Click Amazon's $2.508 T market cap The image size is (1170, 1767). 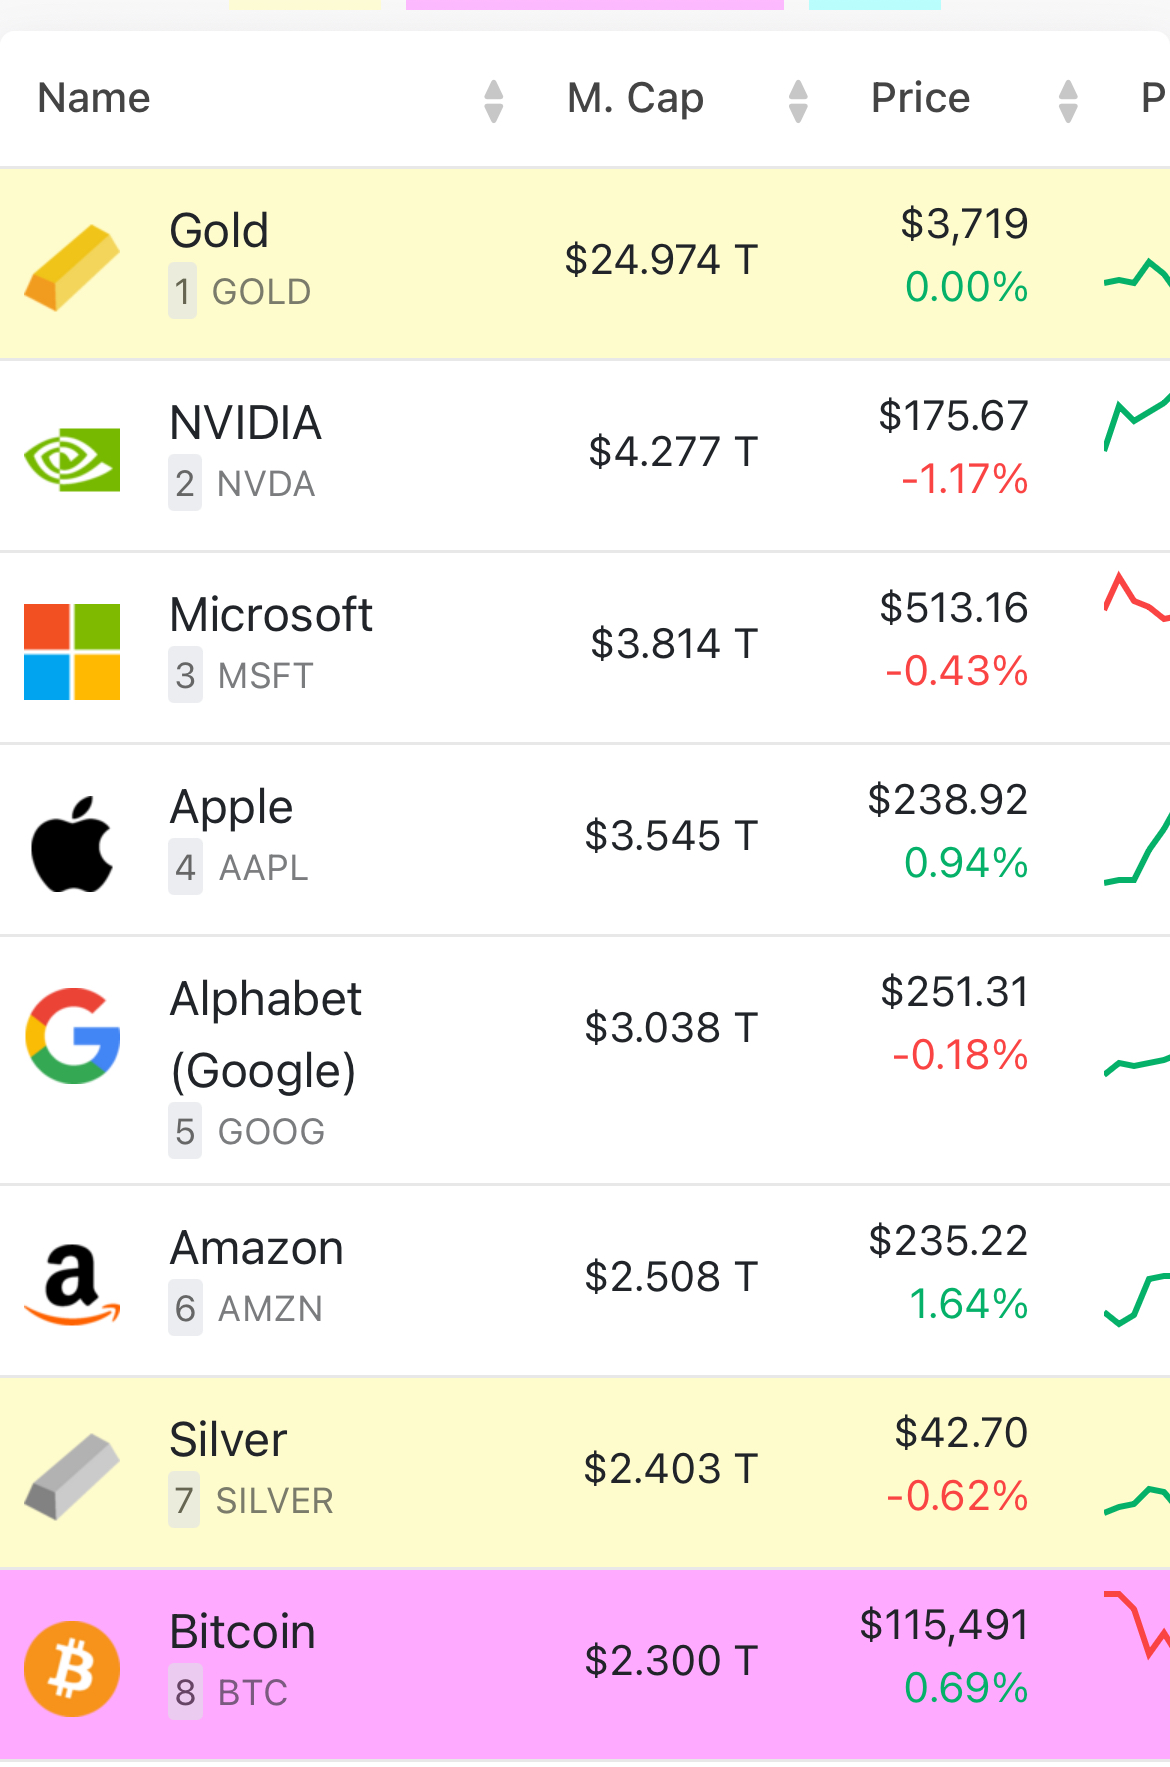(671, 1276)
